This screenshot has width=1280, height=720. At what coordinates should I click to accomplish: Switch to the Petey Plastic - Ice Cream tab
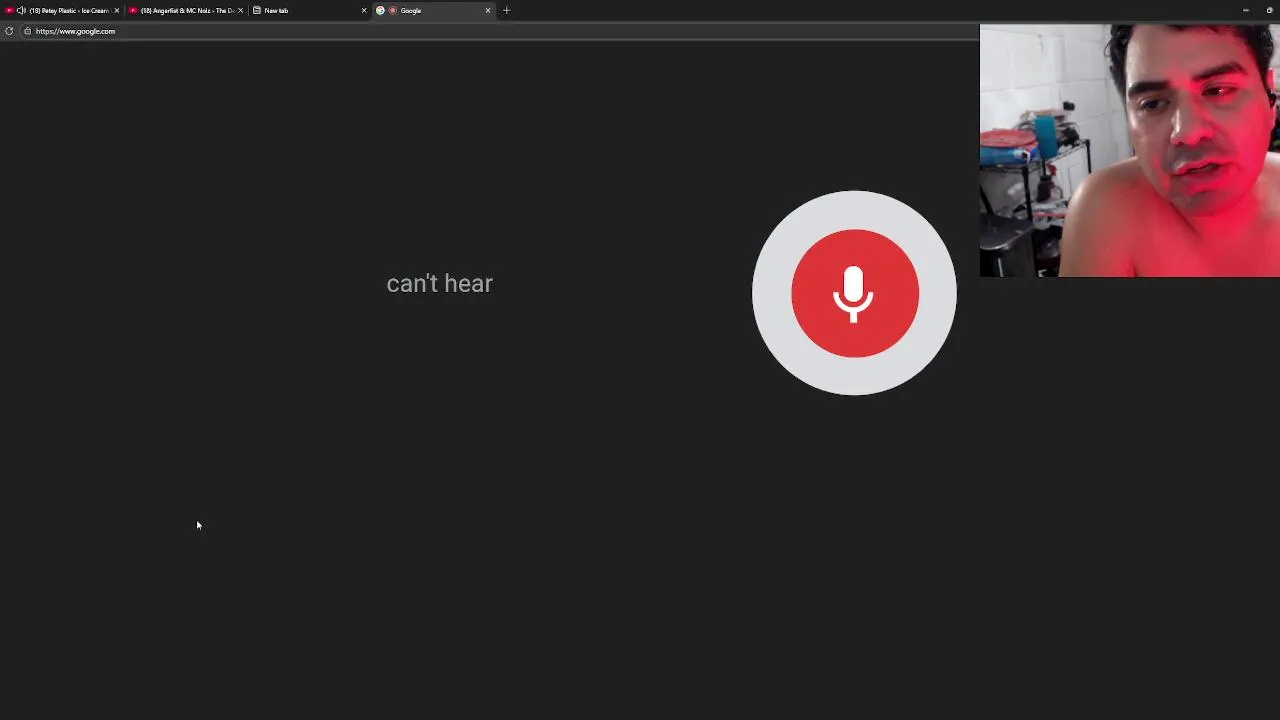62,10
